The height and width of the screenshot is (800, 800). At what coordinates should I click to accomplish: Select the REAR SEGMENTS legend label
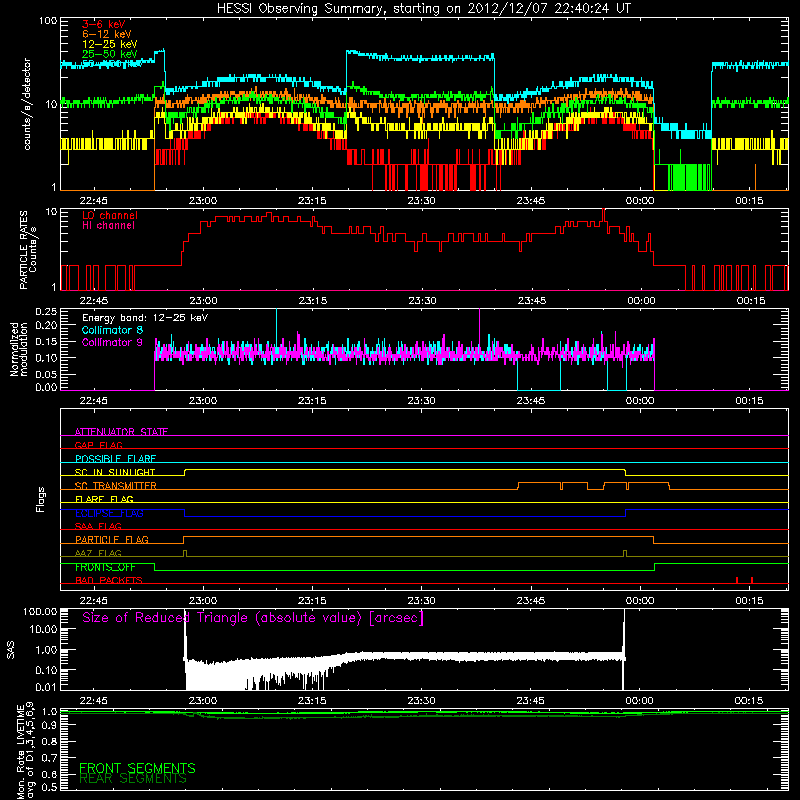133,779
